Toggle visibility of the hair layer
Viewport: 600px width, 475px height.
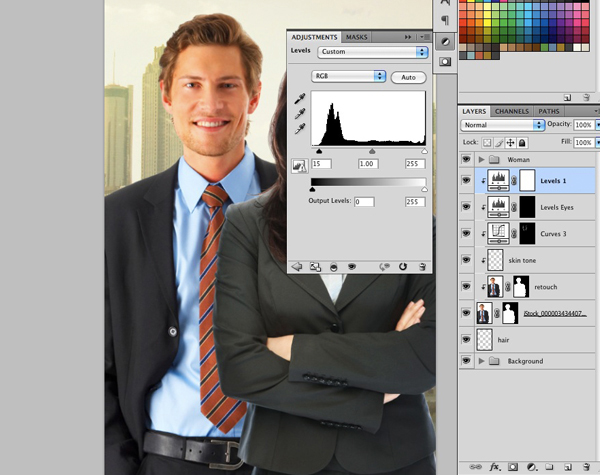pyautogui.click(x=466, y=340)
